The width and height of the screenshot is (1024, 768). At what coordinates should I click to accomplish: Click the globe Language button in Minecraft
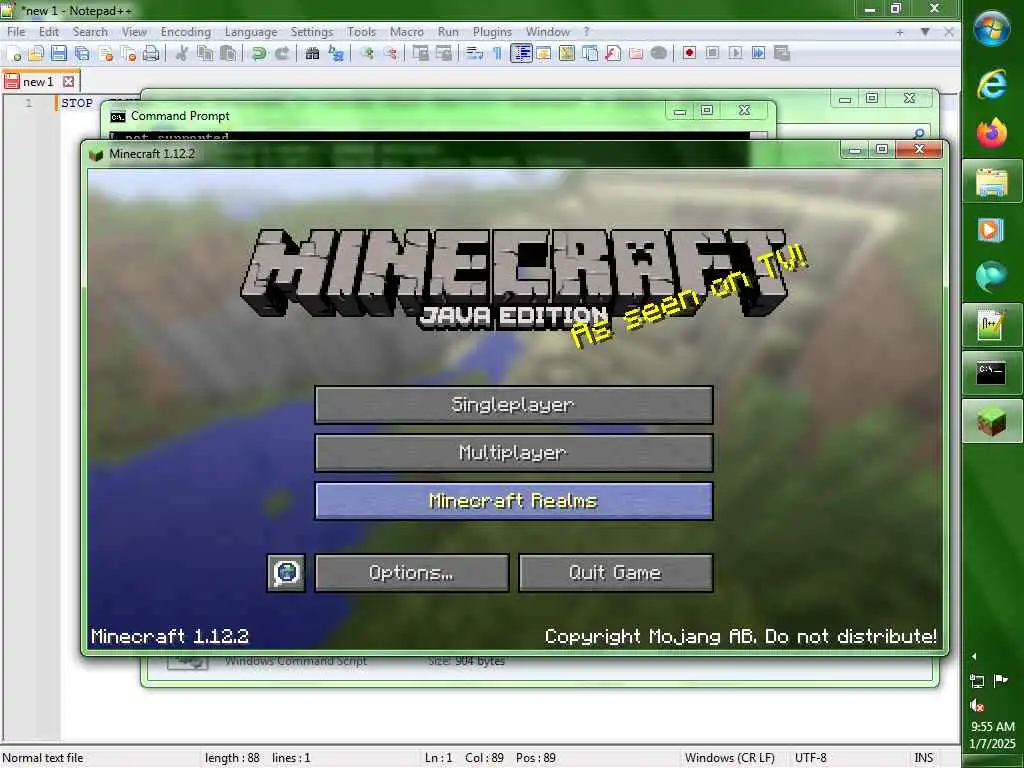286,573
